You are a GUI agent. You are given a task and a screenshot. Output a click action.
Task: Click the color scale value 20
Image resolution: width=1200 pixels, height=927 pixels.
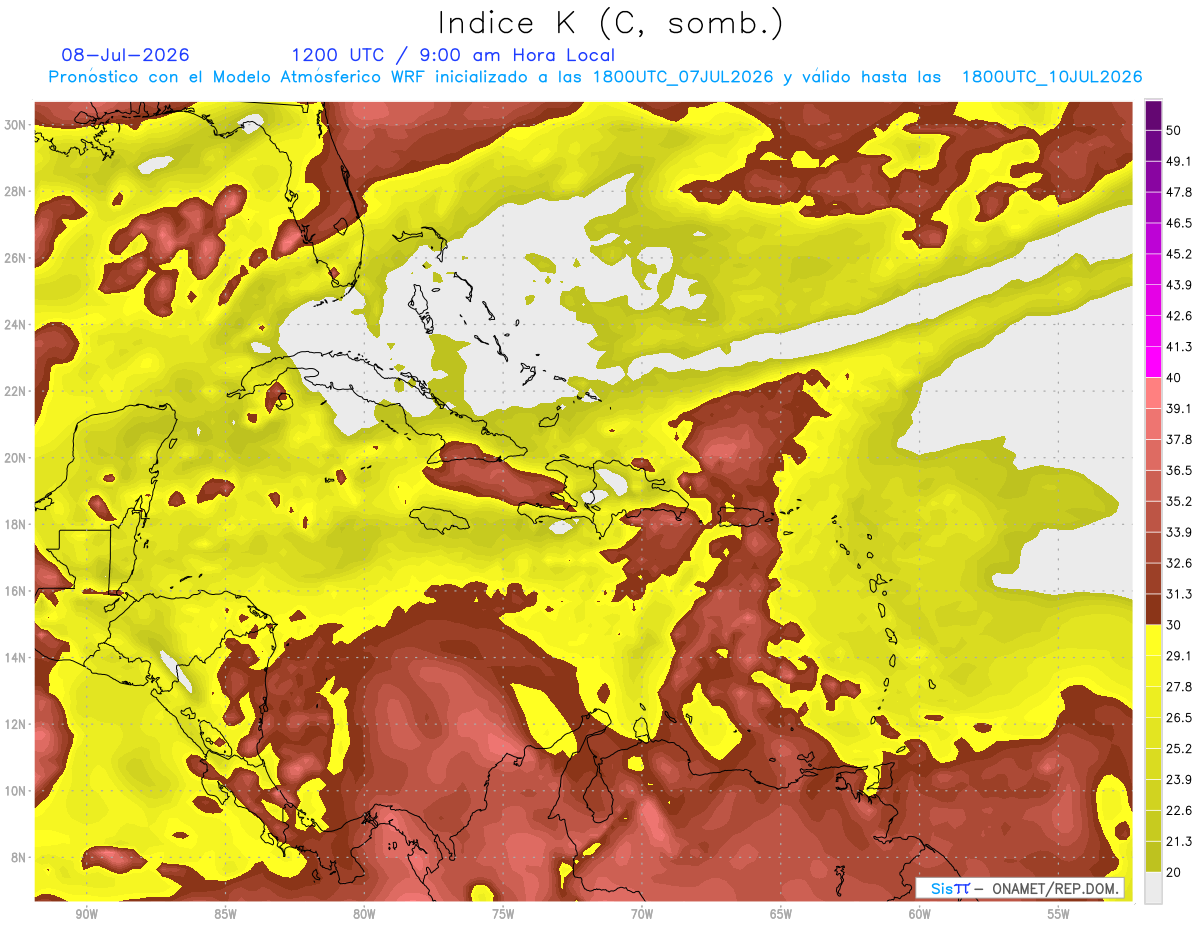pyautogui.click(x=1174, y=872)
